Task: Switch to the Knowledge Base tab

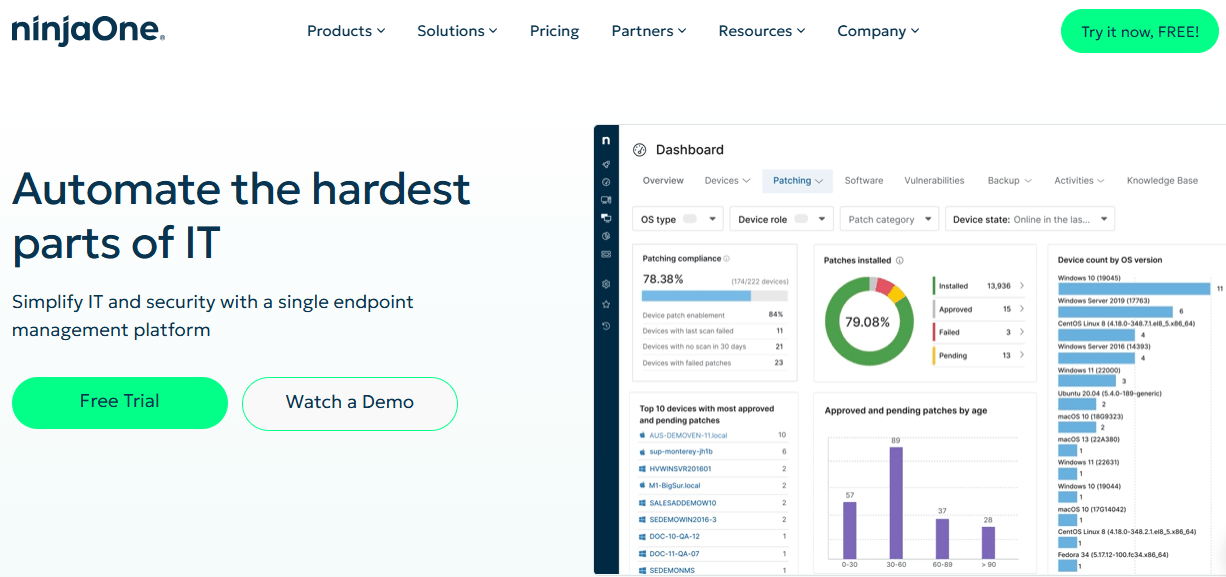Action: 1162,181
